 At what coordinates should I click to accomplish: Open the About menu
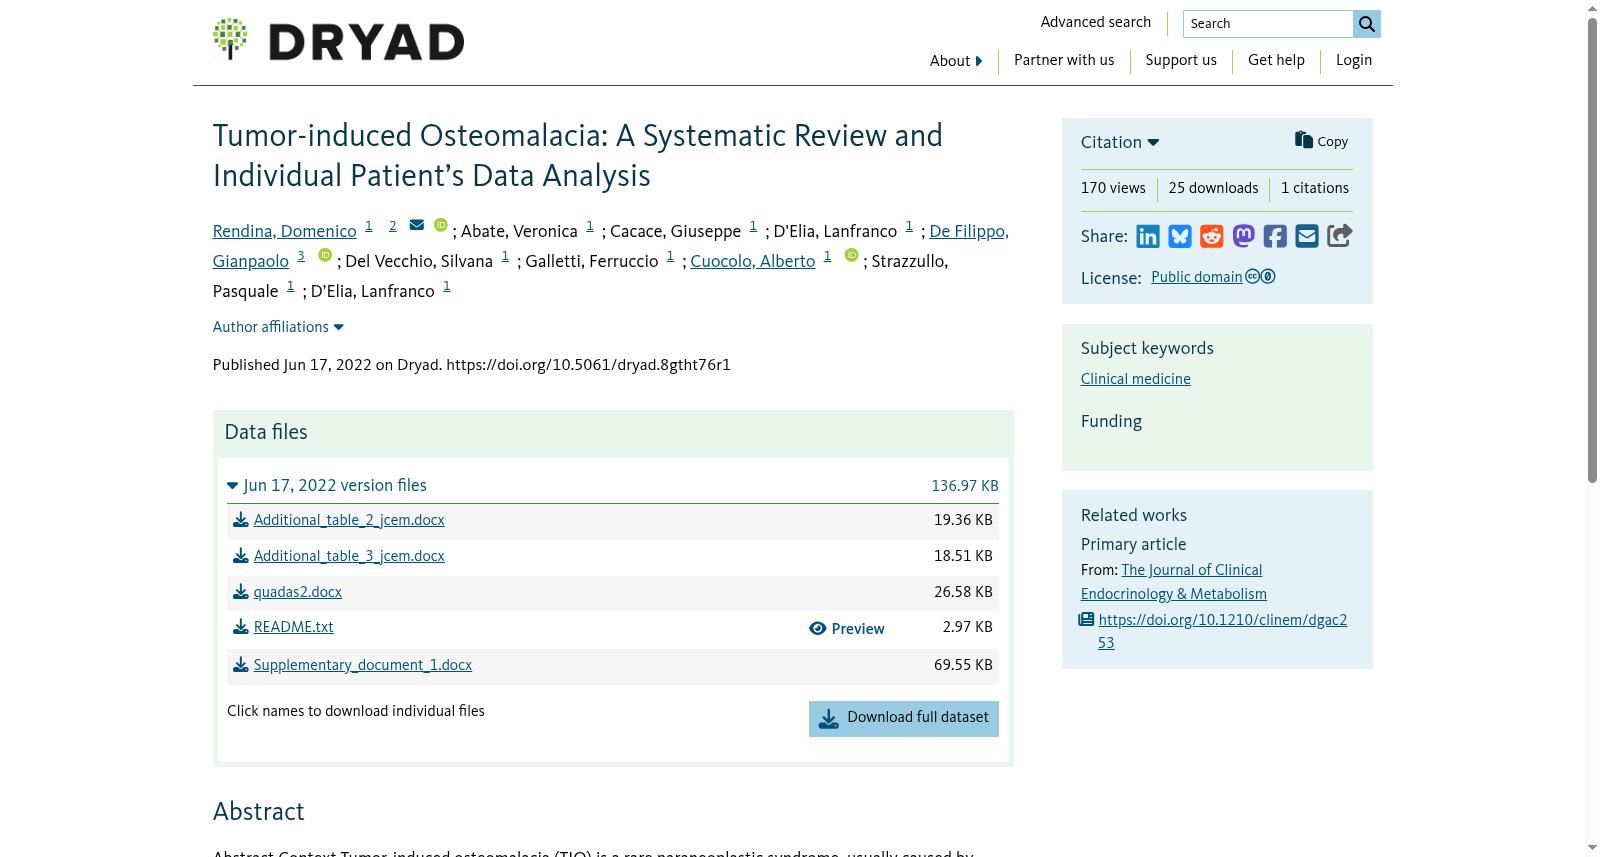pyautogui.click(x=956, y=61)
